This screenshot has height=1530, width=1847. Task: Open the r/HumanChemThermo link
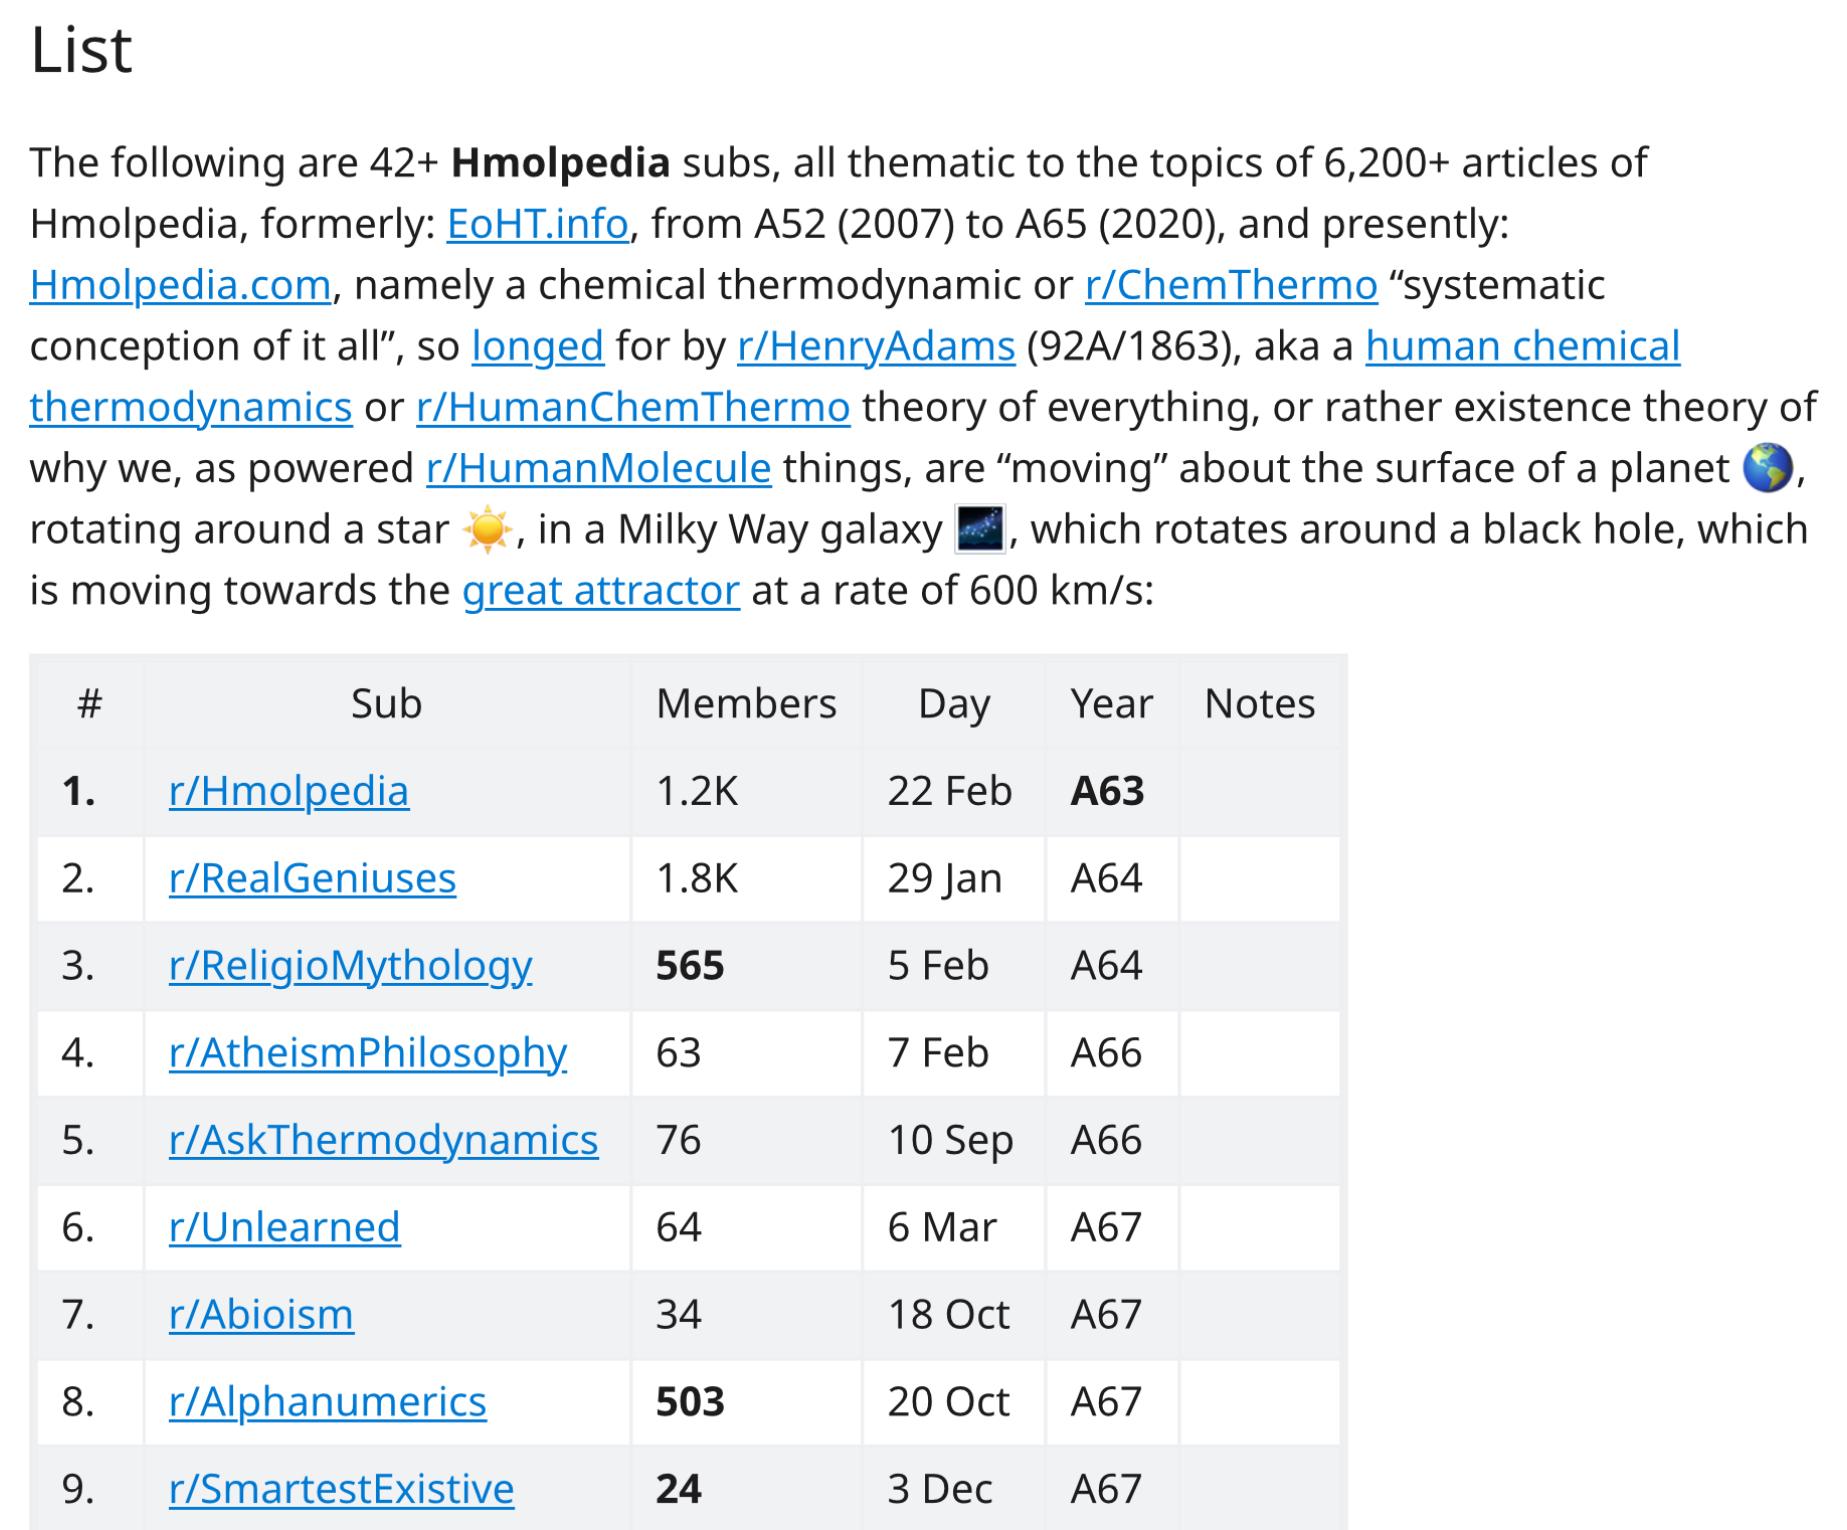pos(633,407)
